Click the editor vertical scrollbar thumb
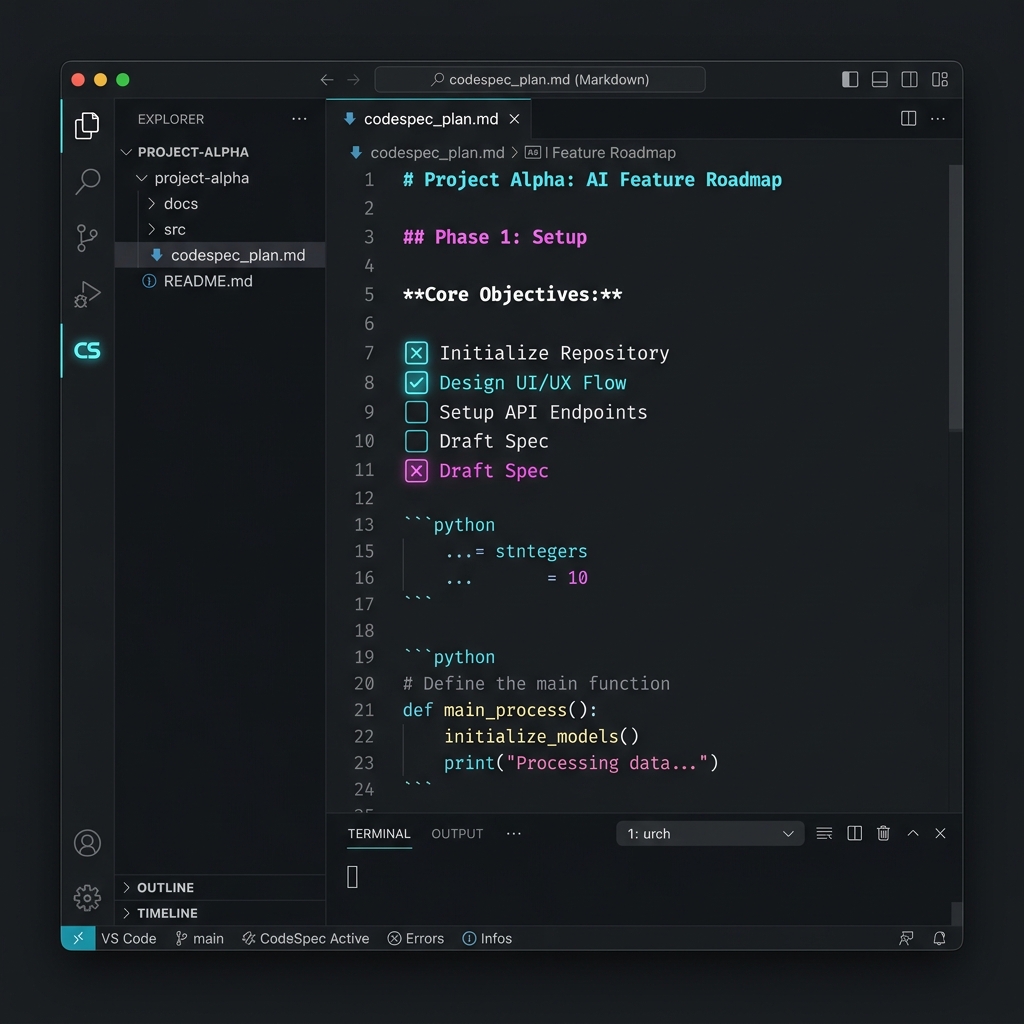This screenshot has height=1024, width=1024. pos(955,297)
